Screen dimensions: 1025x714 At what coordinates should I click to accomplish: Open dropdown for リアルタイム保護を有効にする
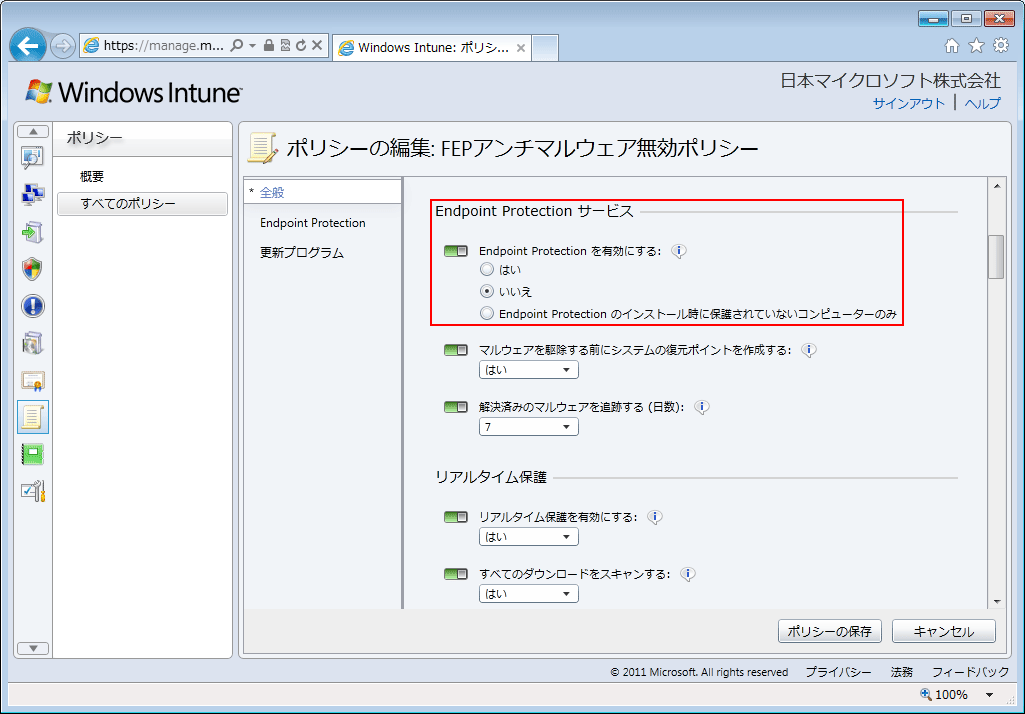coord(528,537)
